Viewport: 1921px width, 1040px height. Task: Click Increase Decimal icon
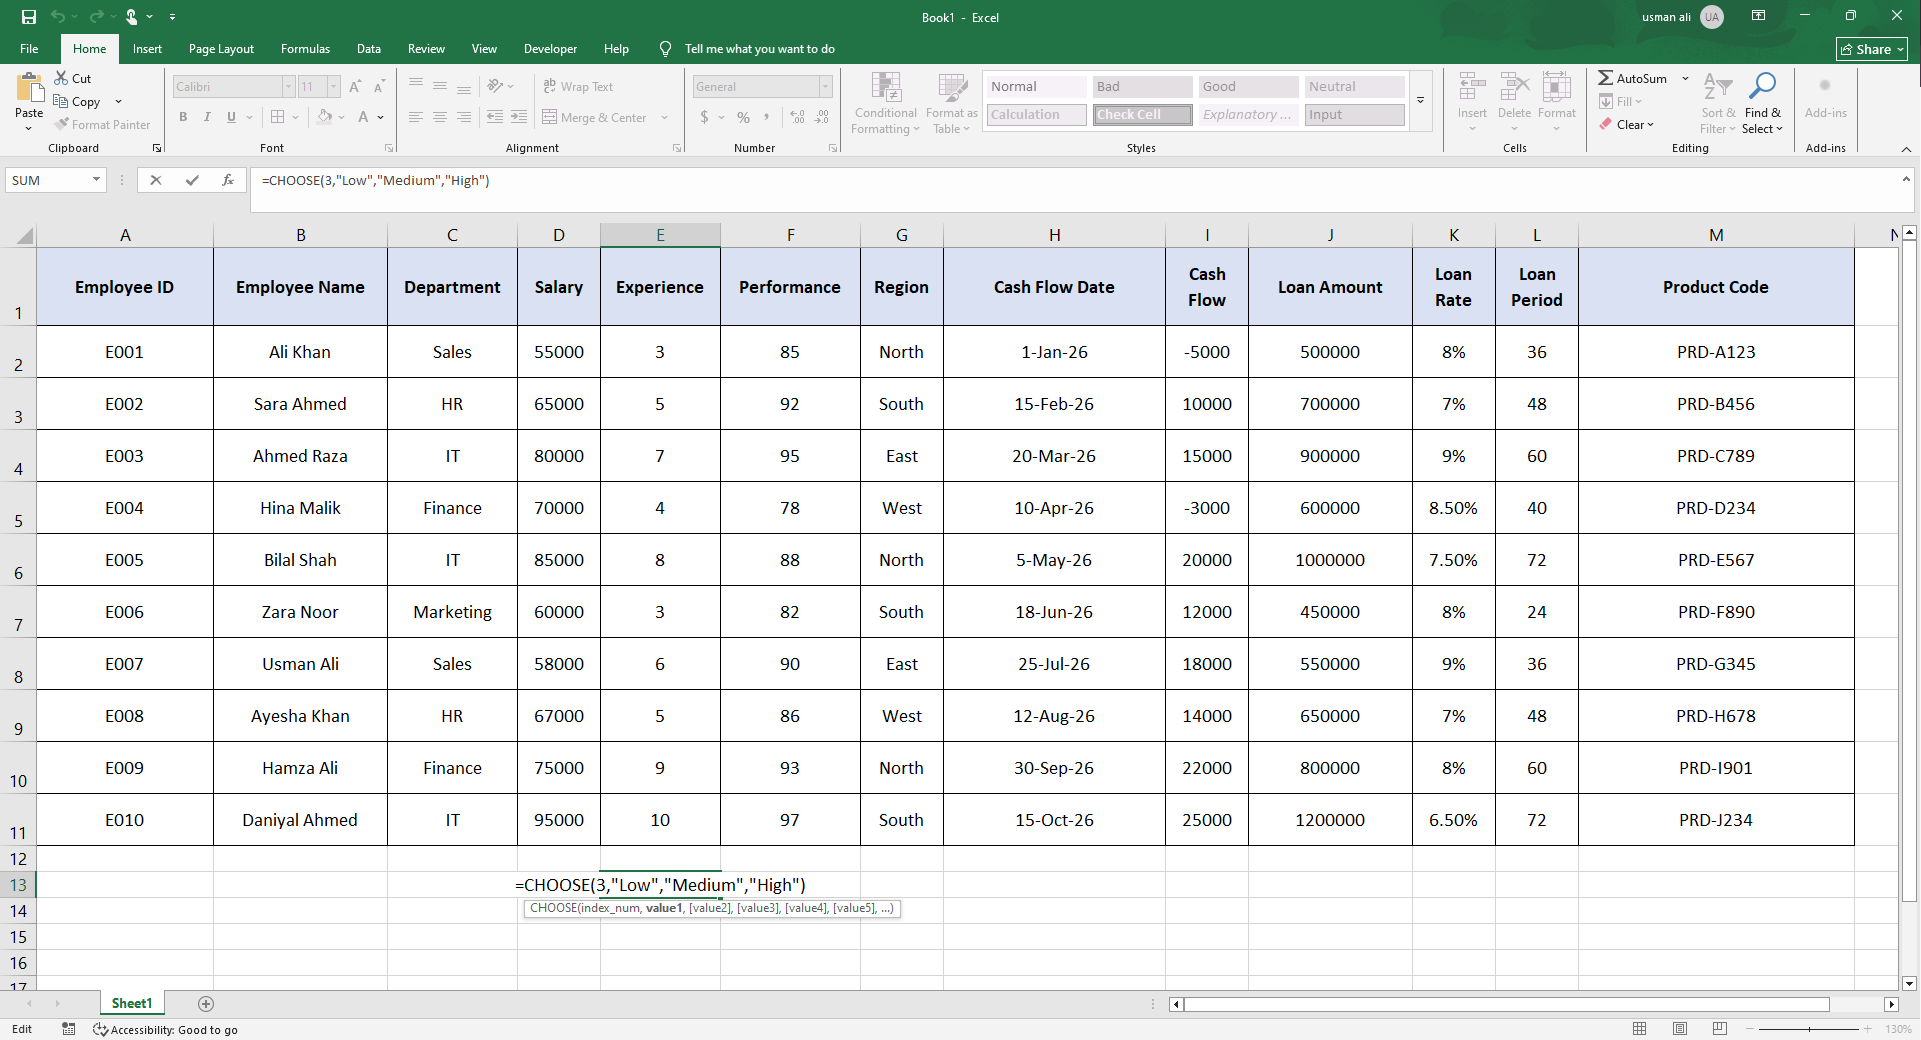pyautogui.click(x=797, y=117)
